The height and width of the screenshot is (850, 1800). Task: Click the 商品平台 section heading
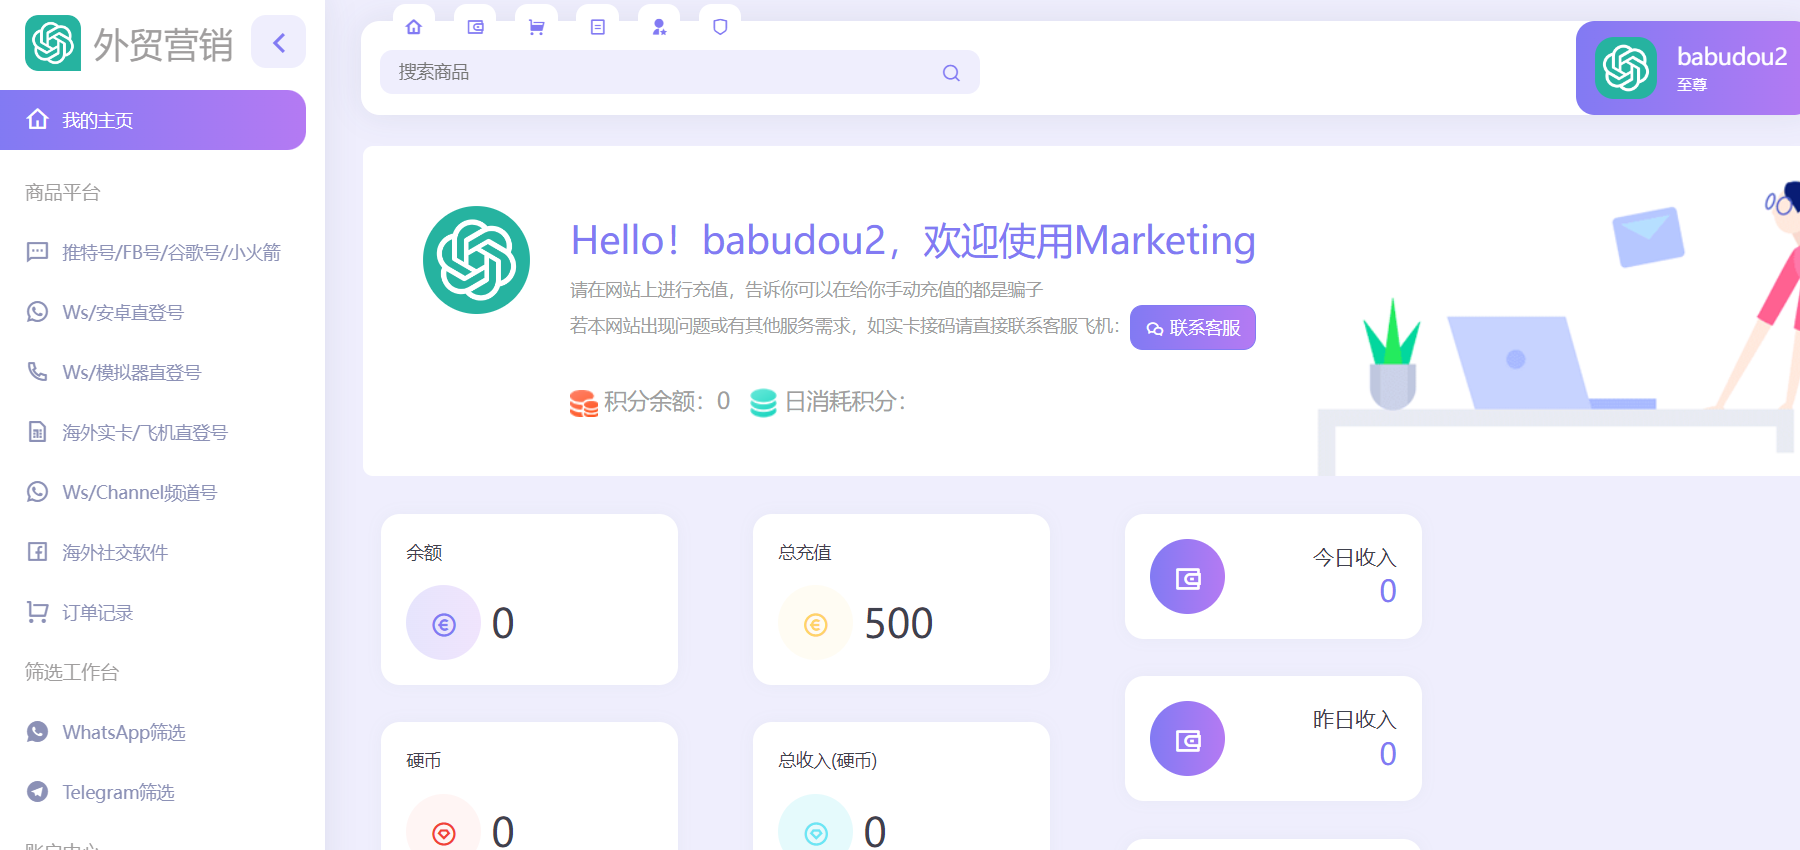pos(62,192)
